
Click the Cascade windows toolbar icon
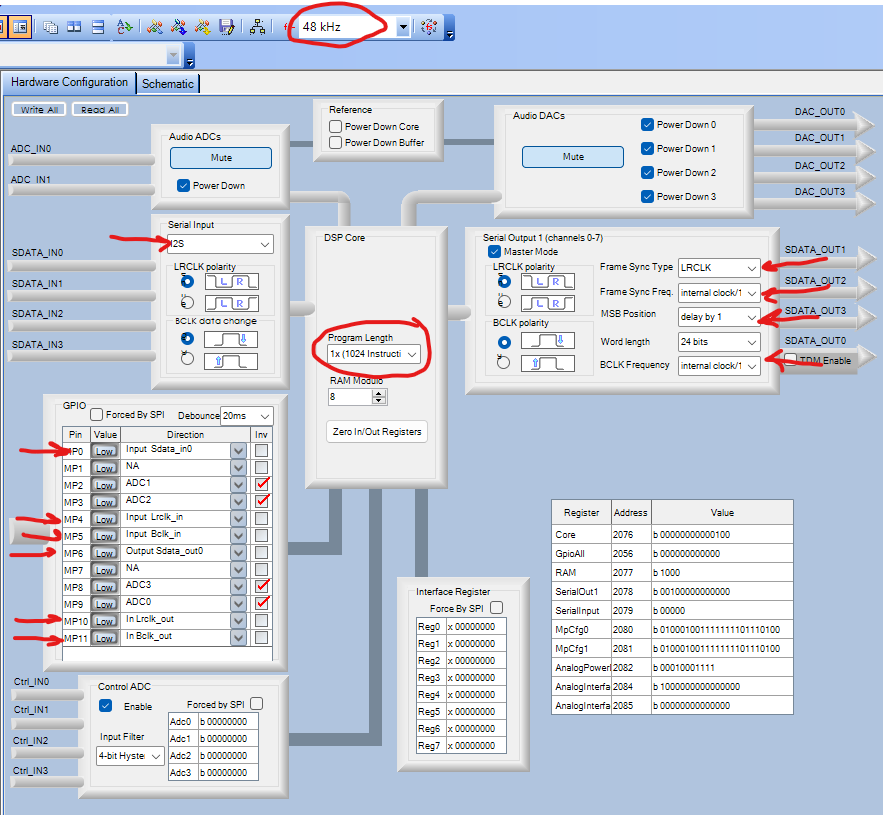(50, 26)
